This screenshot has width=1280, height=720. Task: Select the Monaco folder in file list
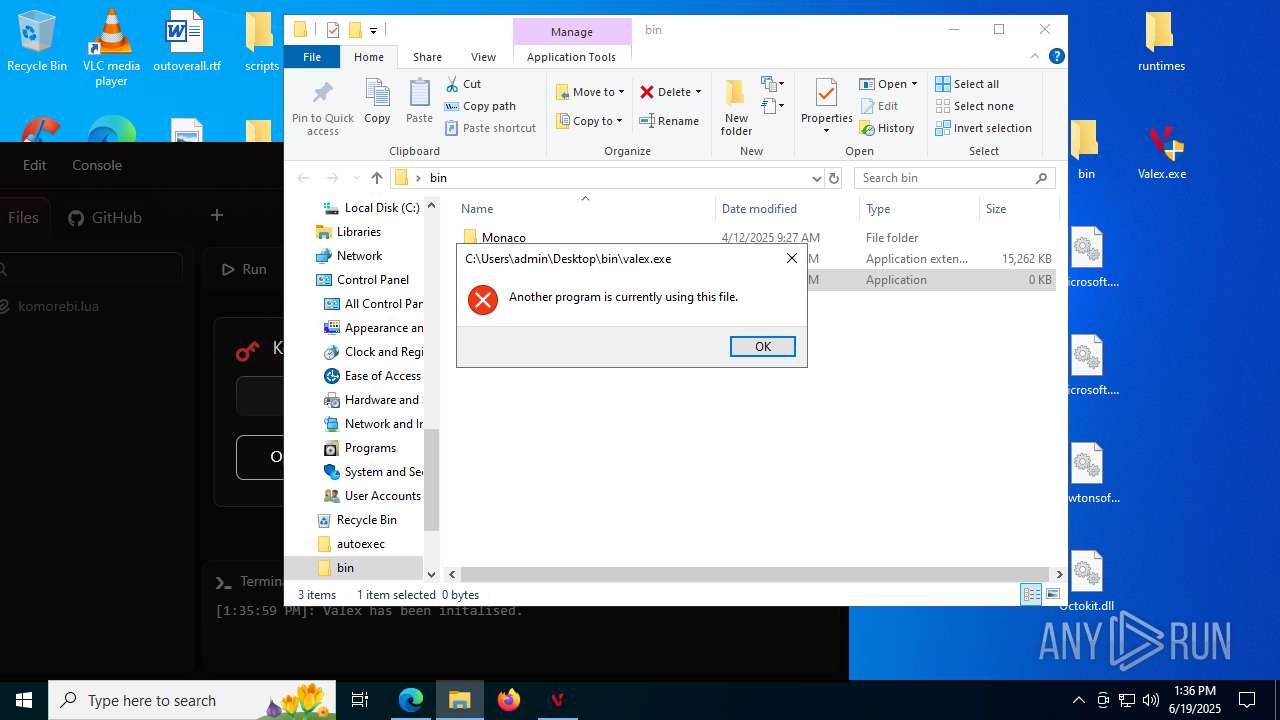(503, 238)
